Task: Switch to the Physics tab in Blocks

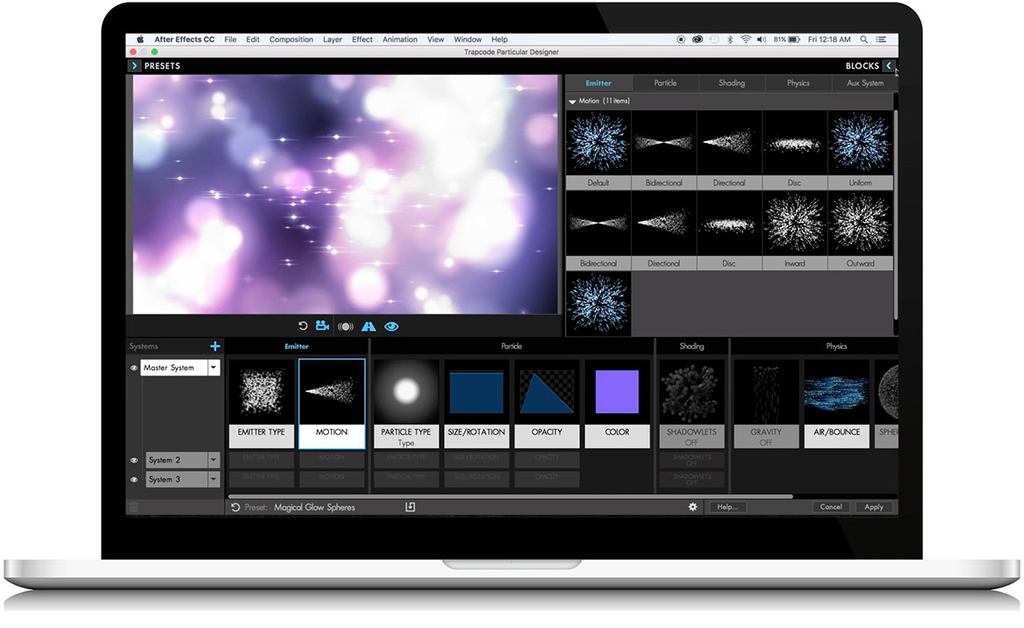Action: point(798,83)
